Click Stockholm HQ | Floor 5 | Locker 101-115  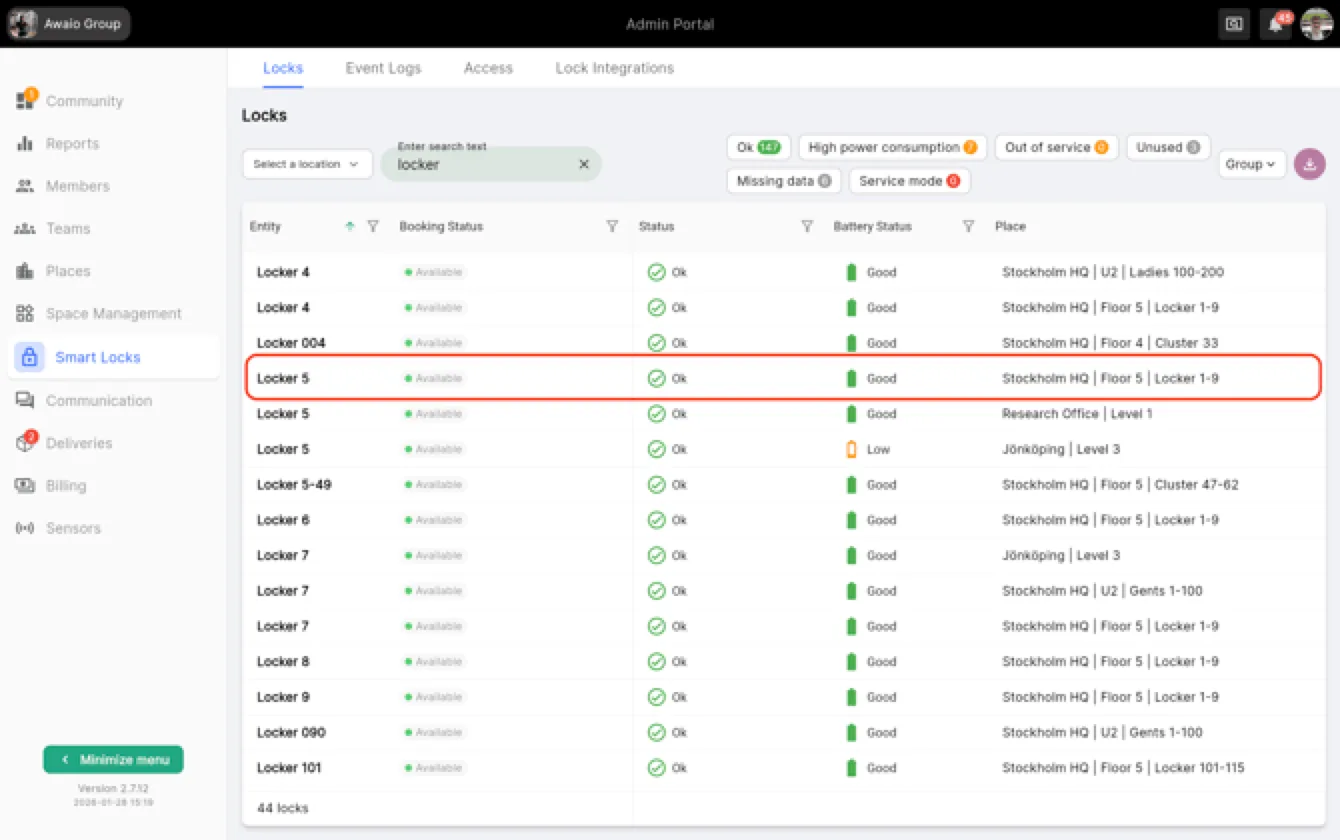coord(1123,768)
